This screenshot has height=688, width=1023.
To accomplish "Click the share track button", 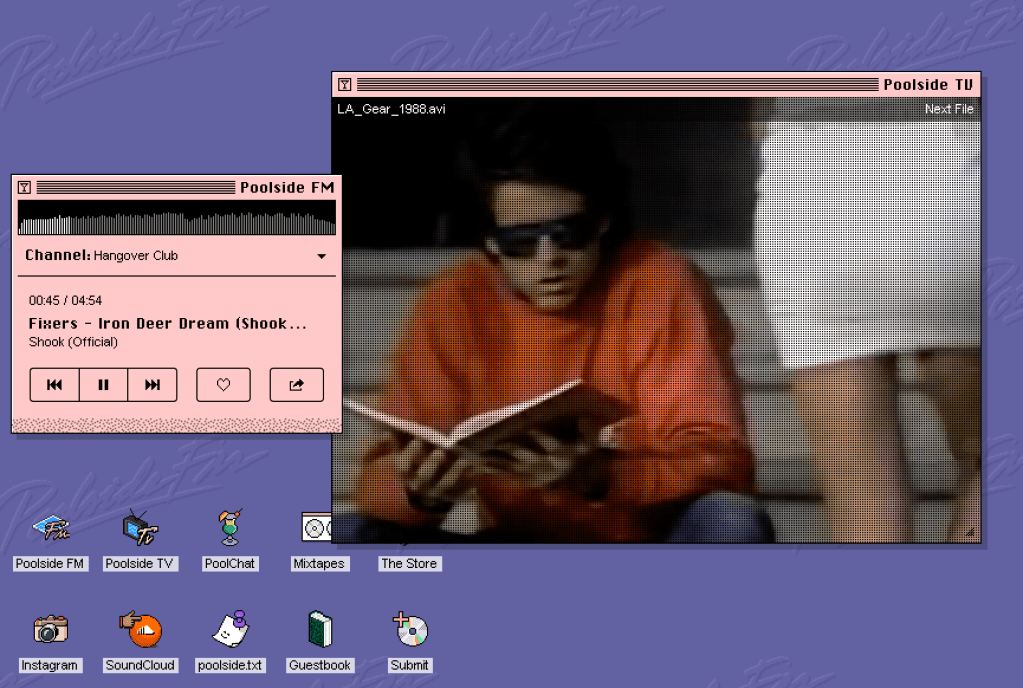I will coord(296,385).
